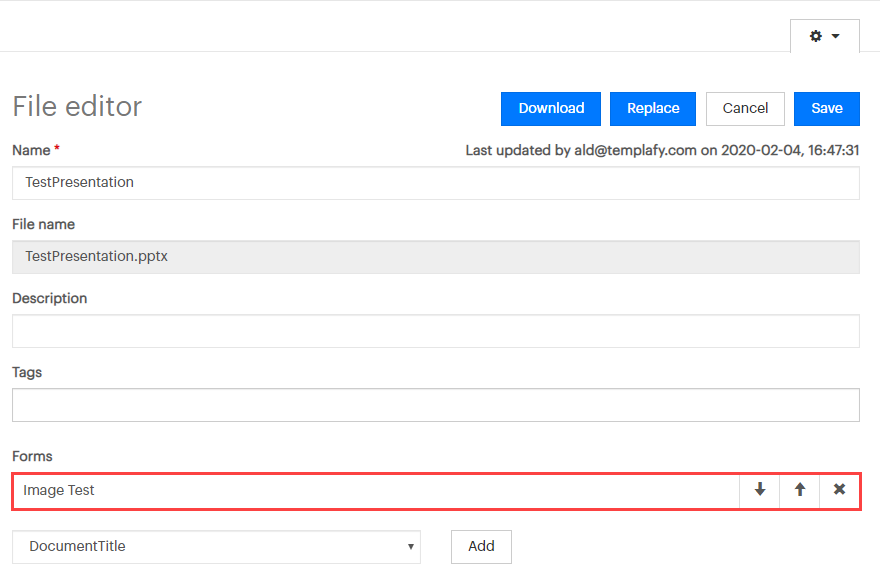Open the settings gear menu

[x=824, y=36]
